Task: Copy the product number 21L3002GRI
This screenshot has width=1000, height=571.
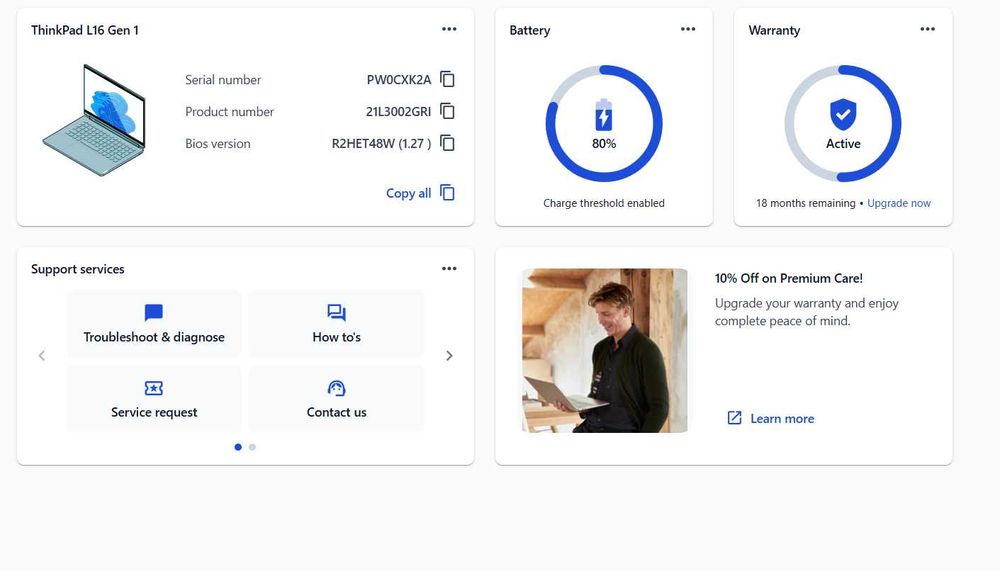Action: click(x=448, y=112)
